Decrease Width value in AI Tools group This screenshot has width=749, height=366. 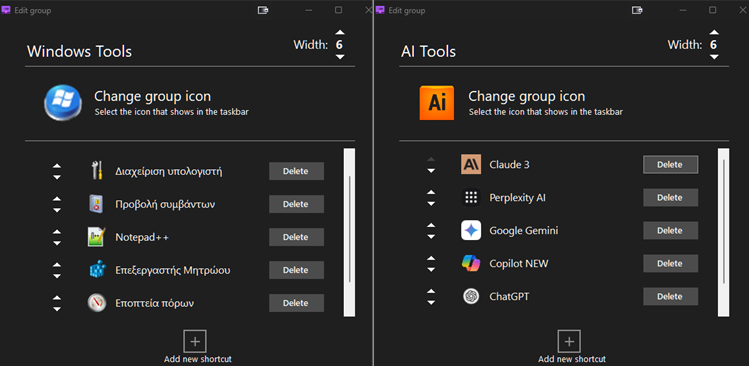coord(714,57)
